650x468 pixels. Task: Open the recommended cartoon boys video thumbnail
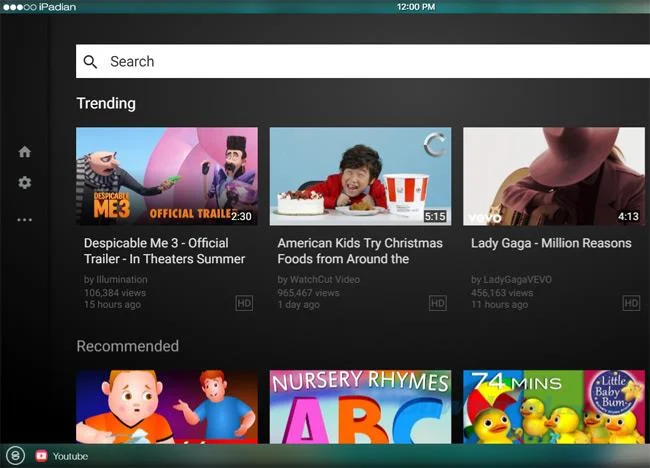pos(167,407)
